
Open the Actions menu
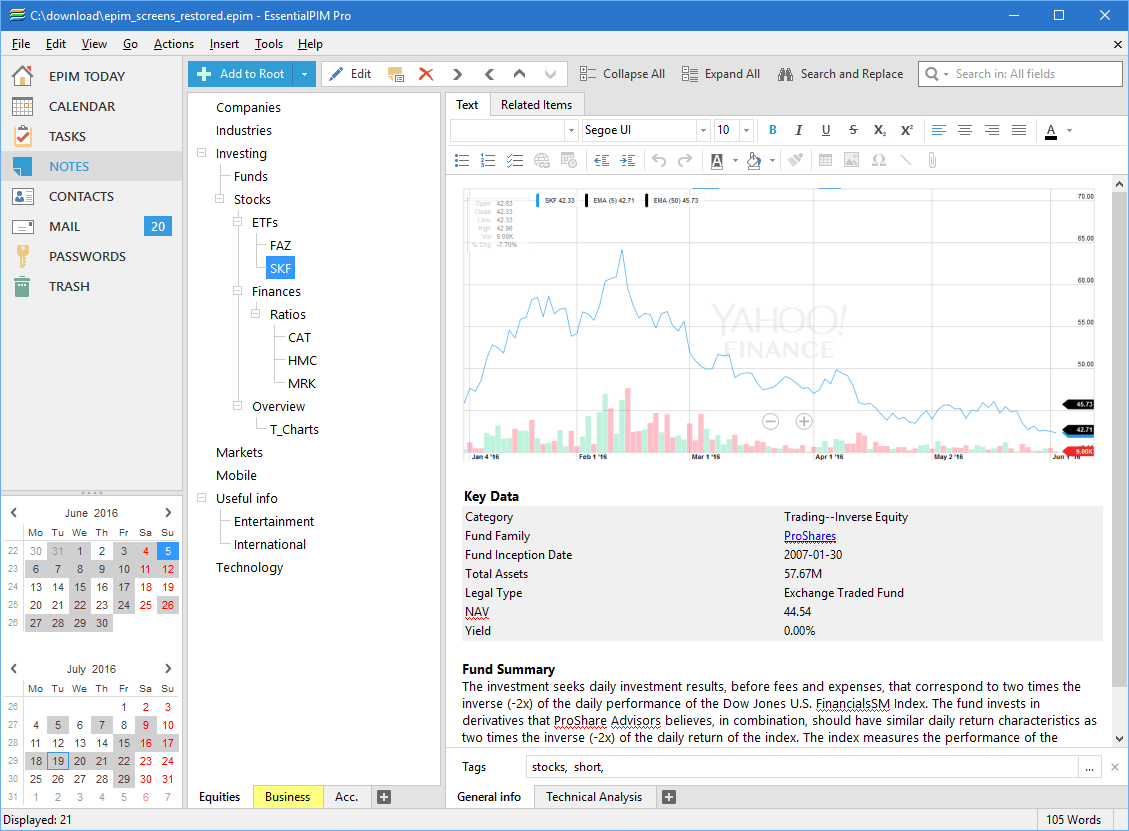[x=174, y=44]
